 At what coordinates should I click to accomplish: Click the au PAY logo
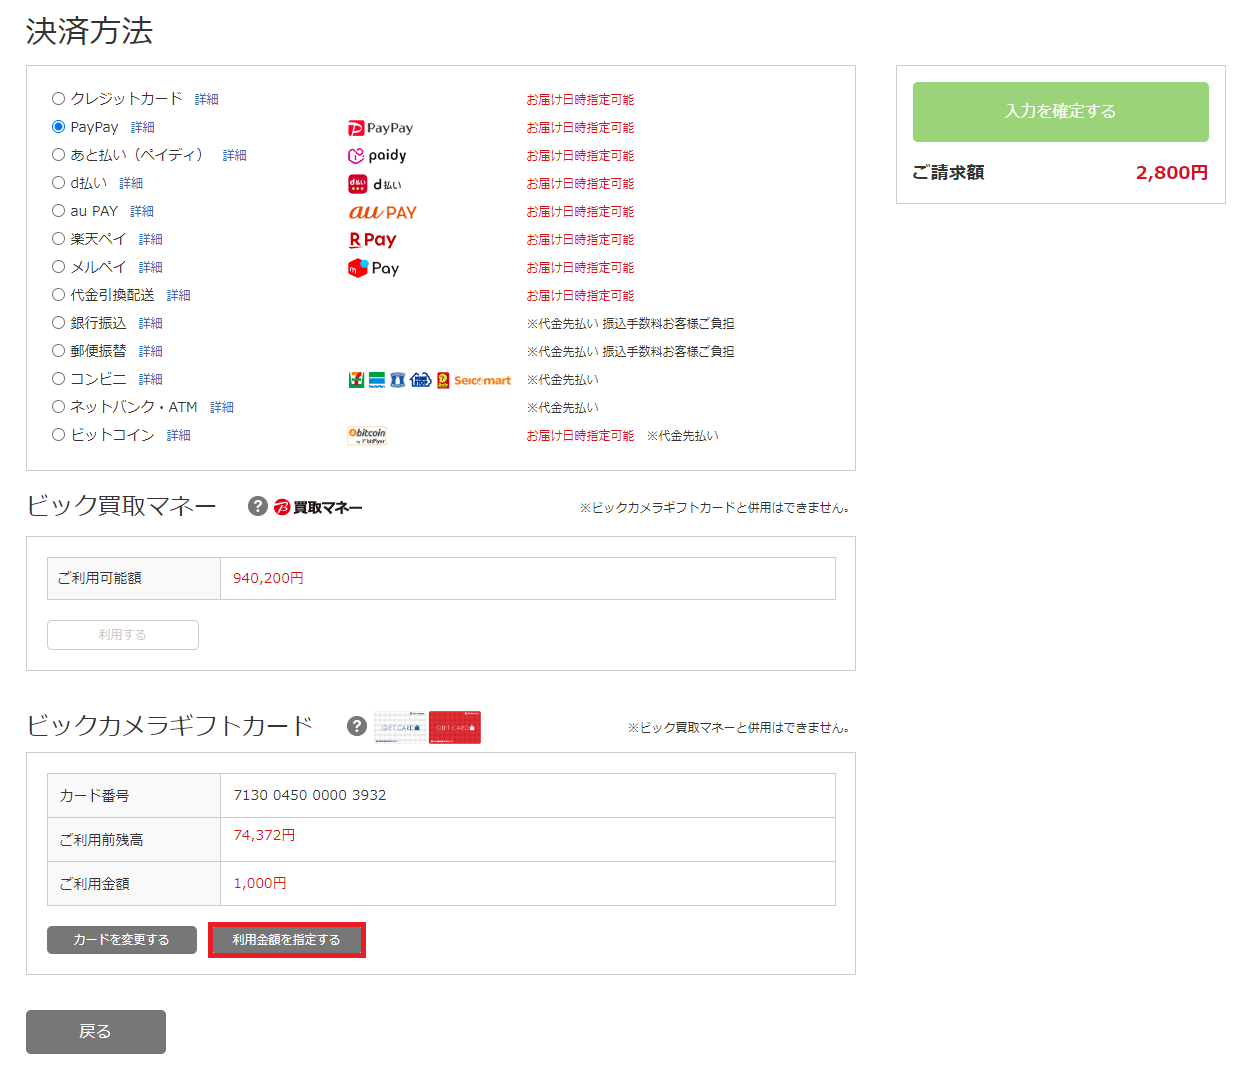click(382, 212)
